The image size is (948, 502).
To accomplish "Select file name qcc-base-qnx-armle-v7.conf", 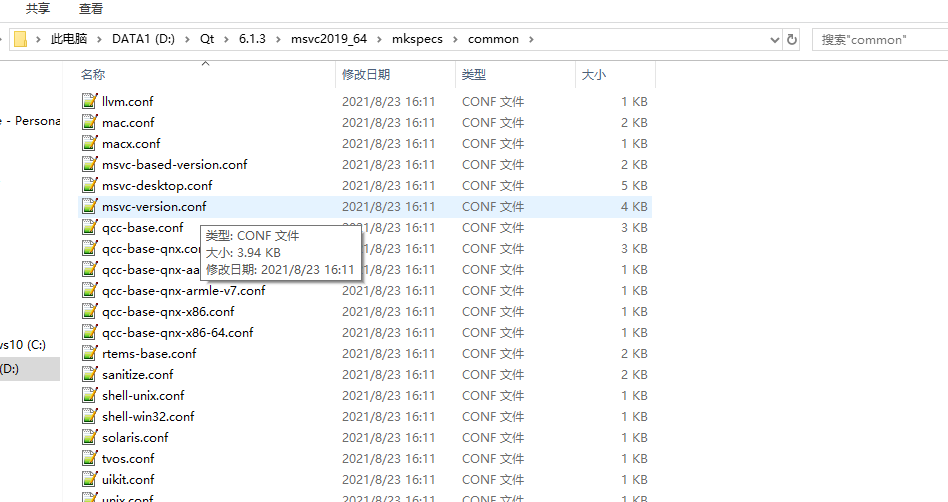I will 184,291.
